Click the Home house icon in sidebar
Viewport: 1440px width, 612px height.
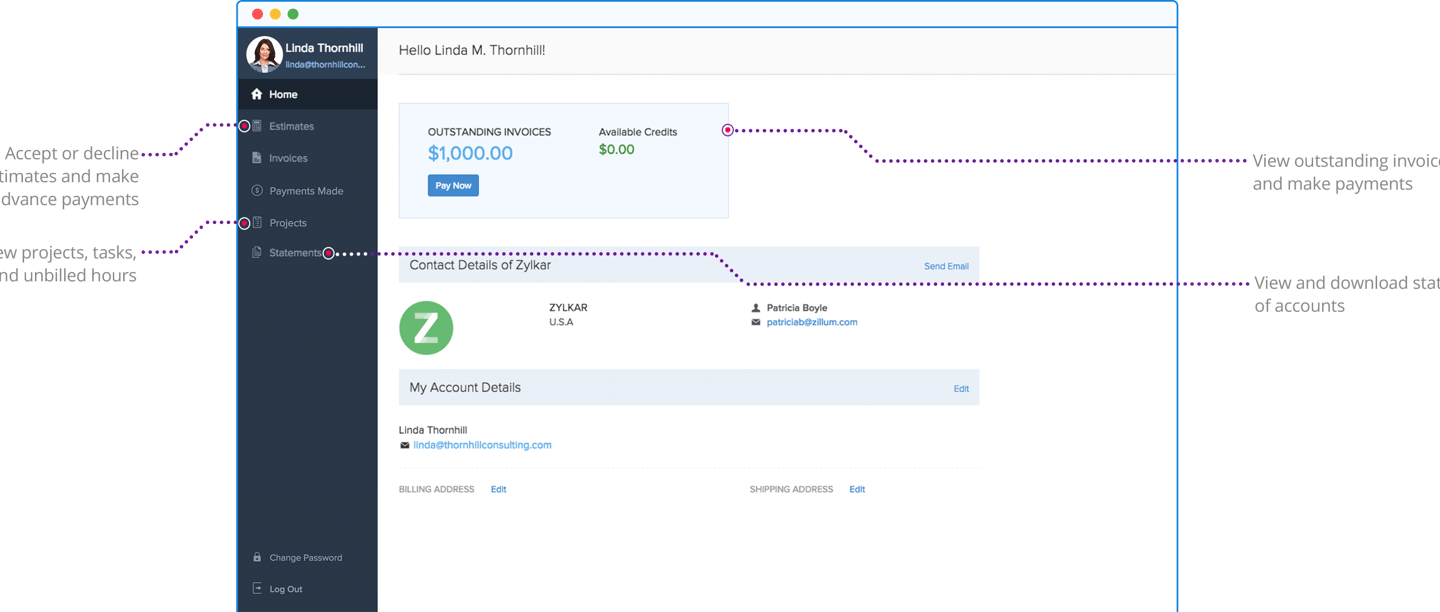[257, 94]
